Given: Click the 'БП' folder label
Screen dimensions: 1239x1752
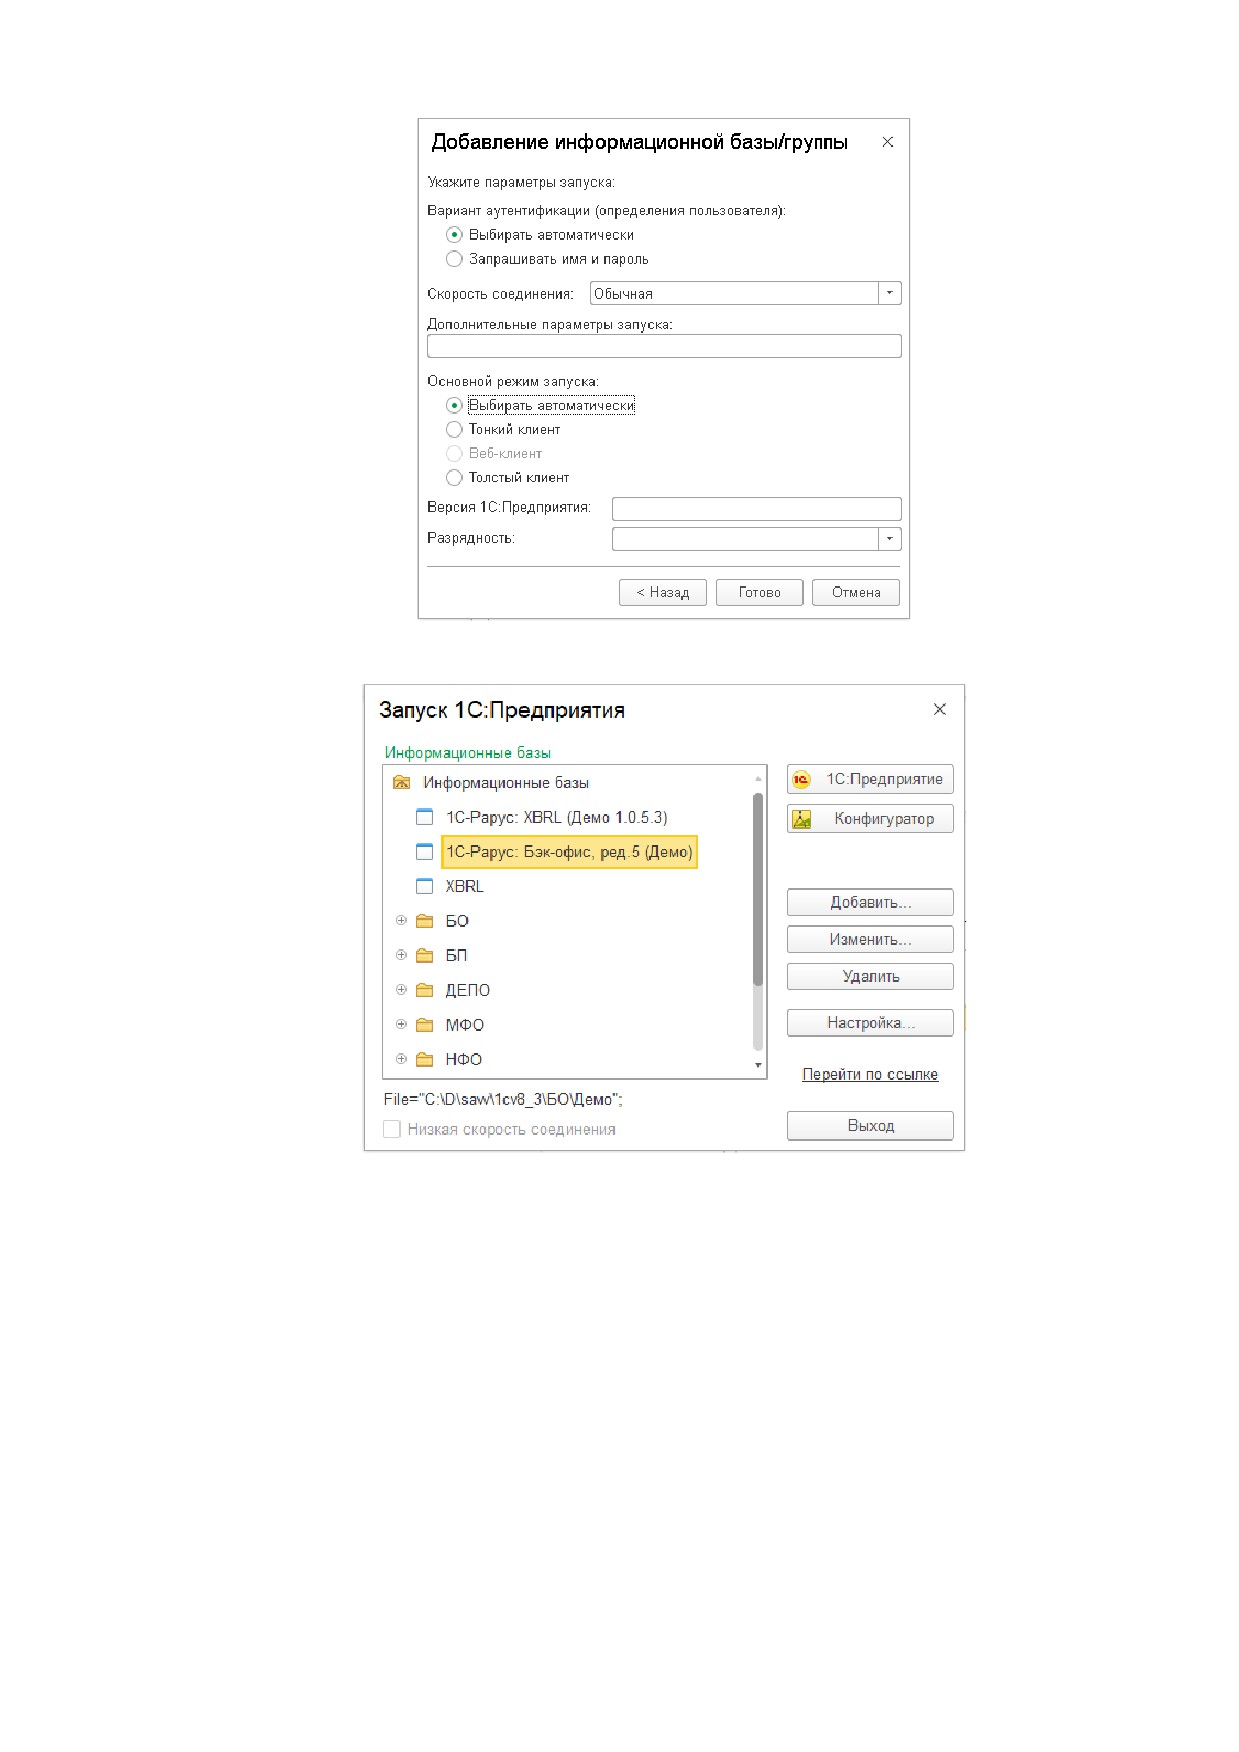Looking at the screenshot, I should click(x=456, y=955).
